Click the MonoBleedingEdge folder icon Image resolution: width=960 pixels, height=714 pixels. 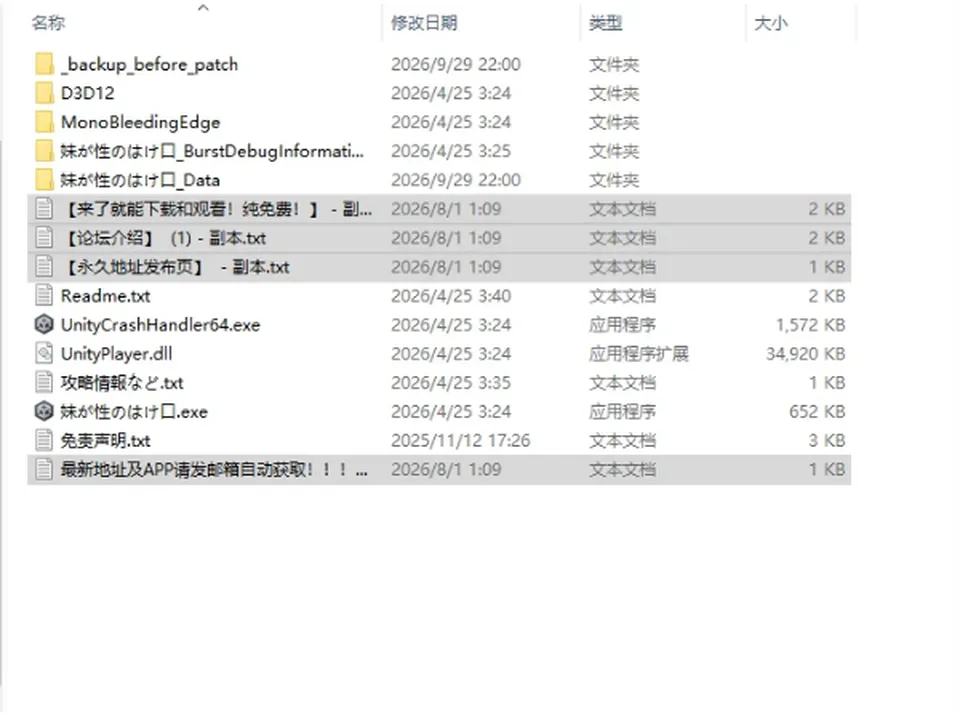(44, 122)
